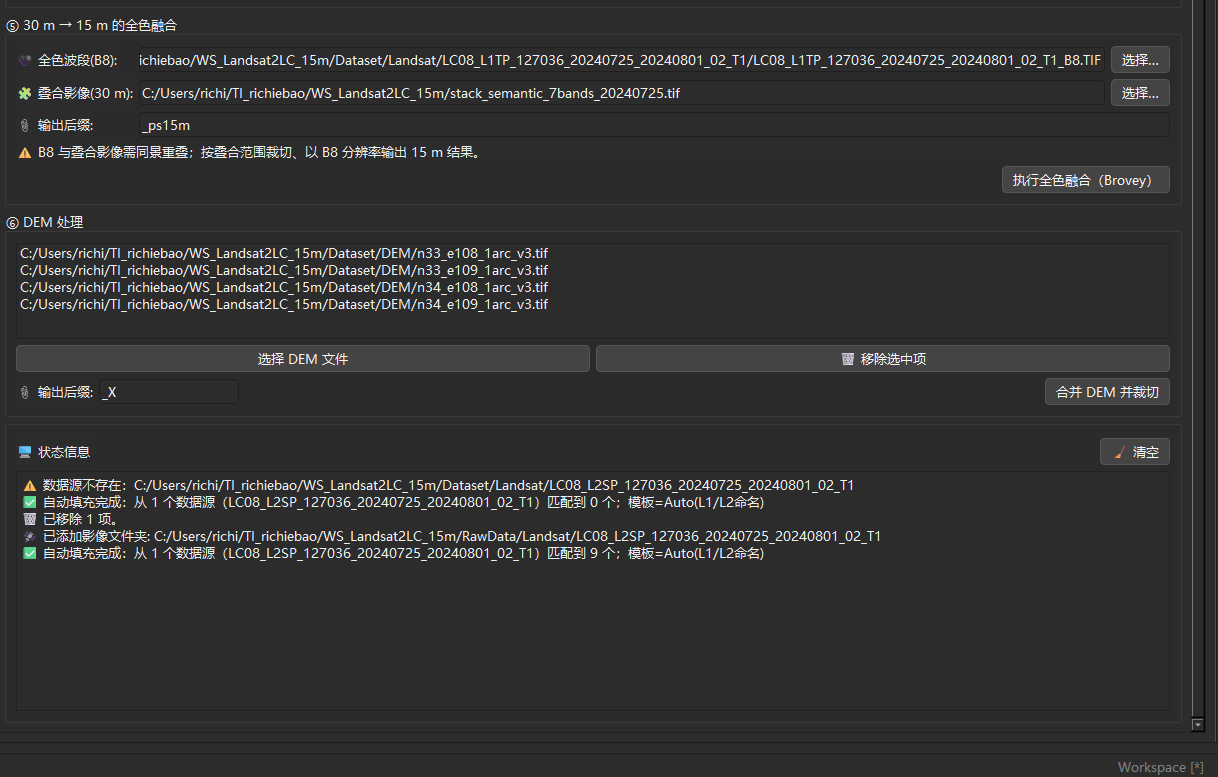Focus the _ps15m output suffix field
Image resolution: width=1218 pixels, height=777 pixels.
652,125
